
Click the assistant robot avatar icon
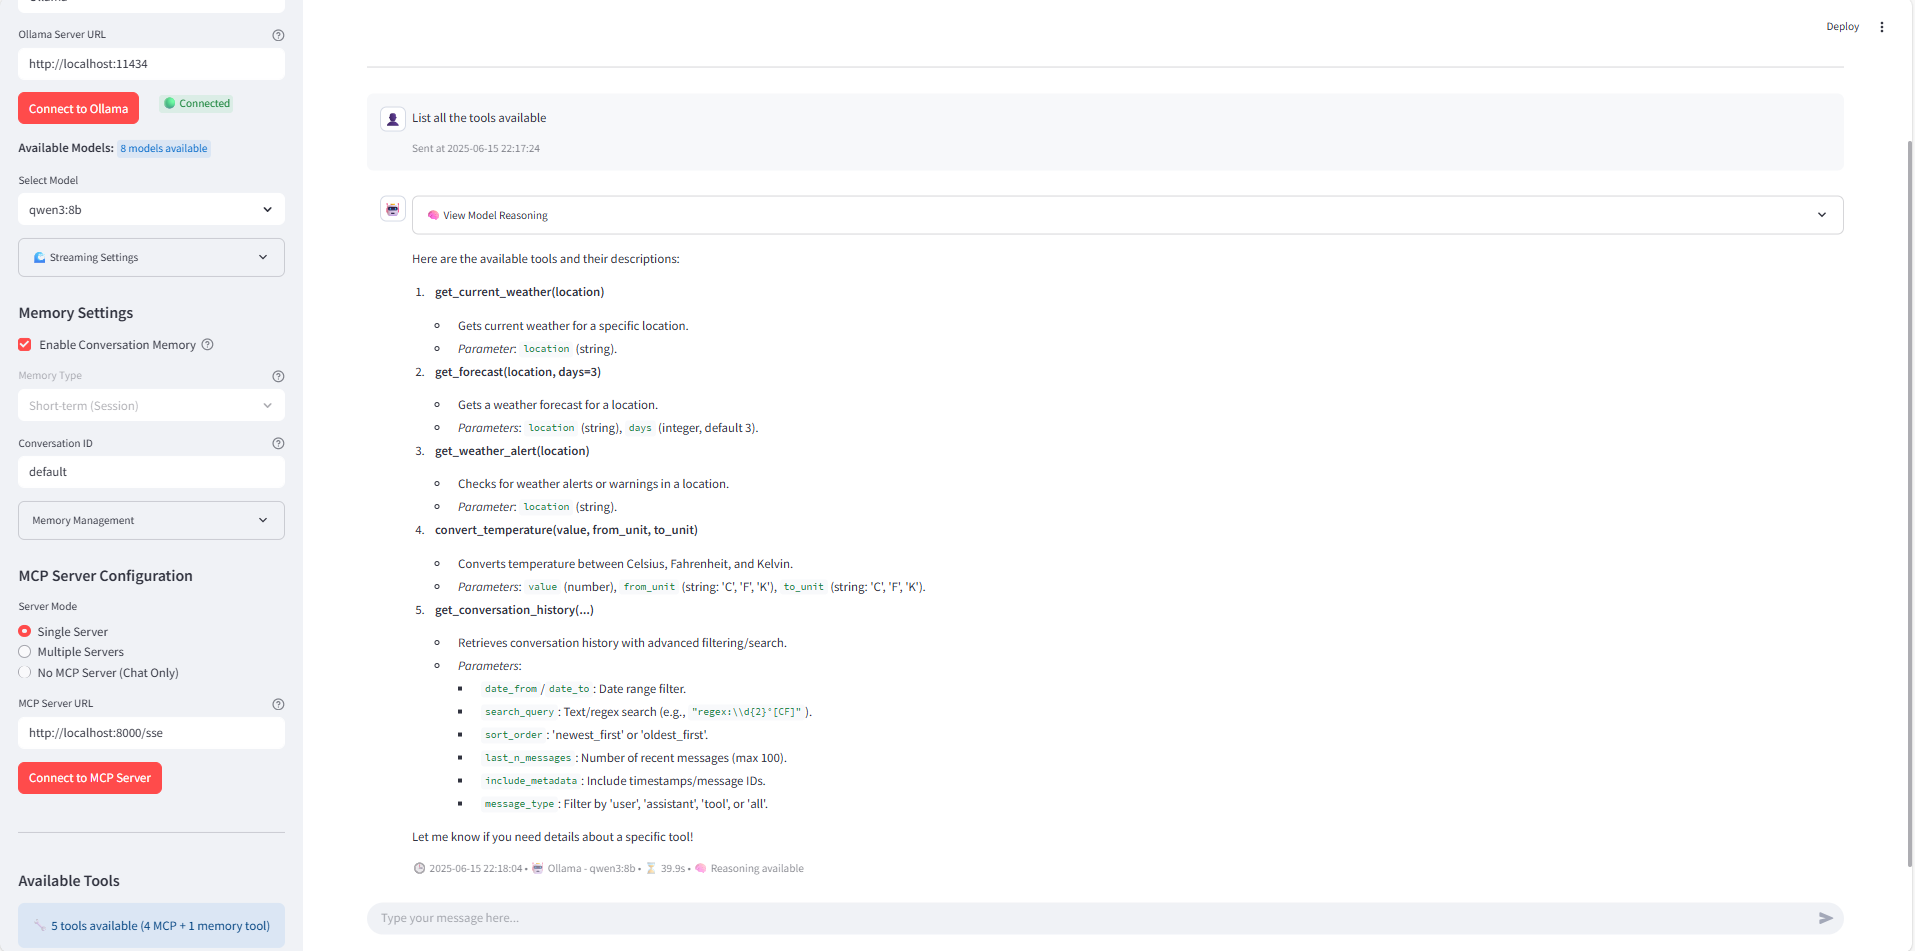(393, 209)
